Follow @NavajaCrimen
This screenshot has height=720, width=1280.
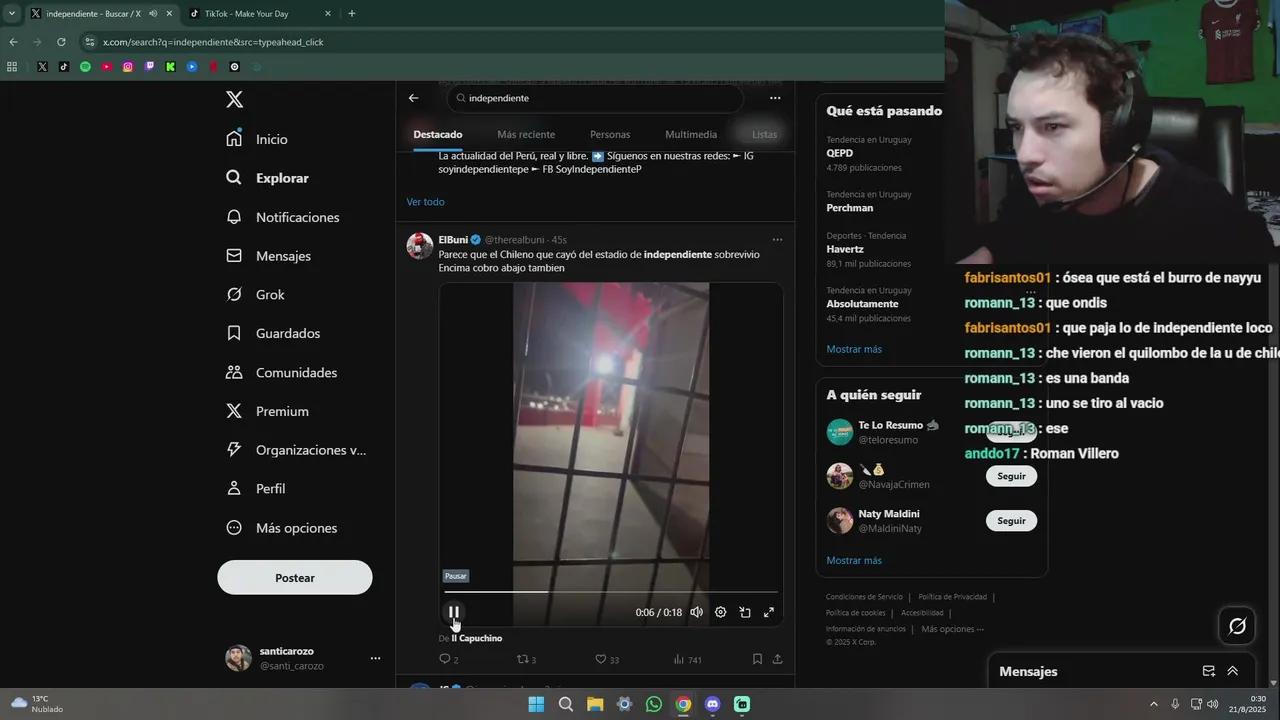tap(1011, 476)
